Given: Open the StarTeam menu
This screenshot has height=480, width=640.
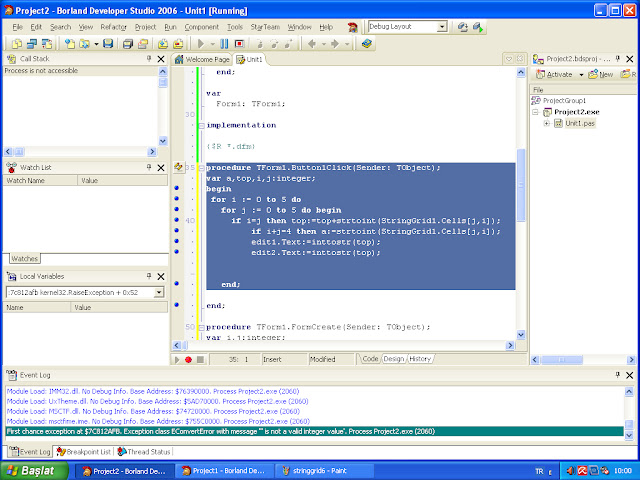Looking at the screenshot, I should pyautogui.click(x=265, y=27).
